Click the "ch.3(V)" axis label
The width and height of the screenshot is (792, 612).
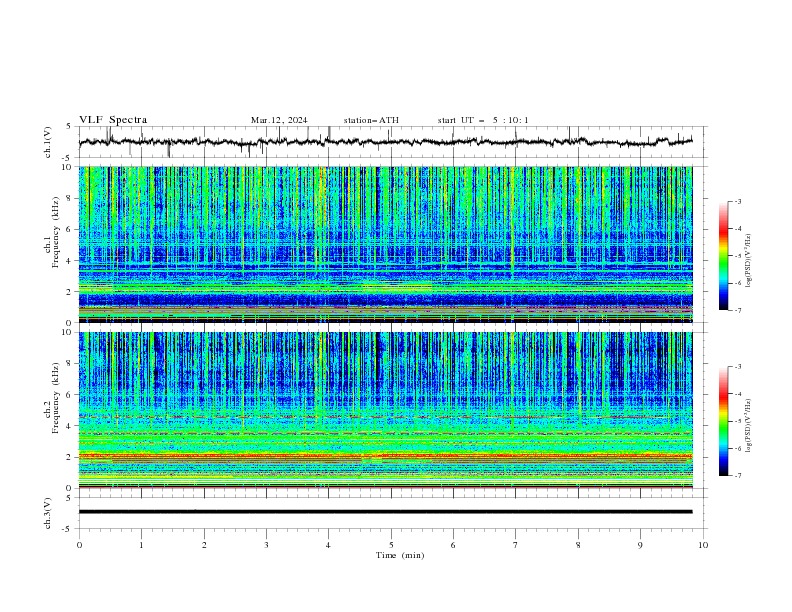pos(48,513)
